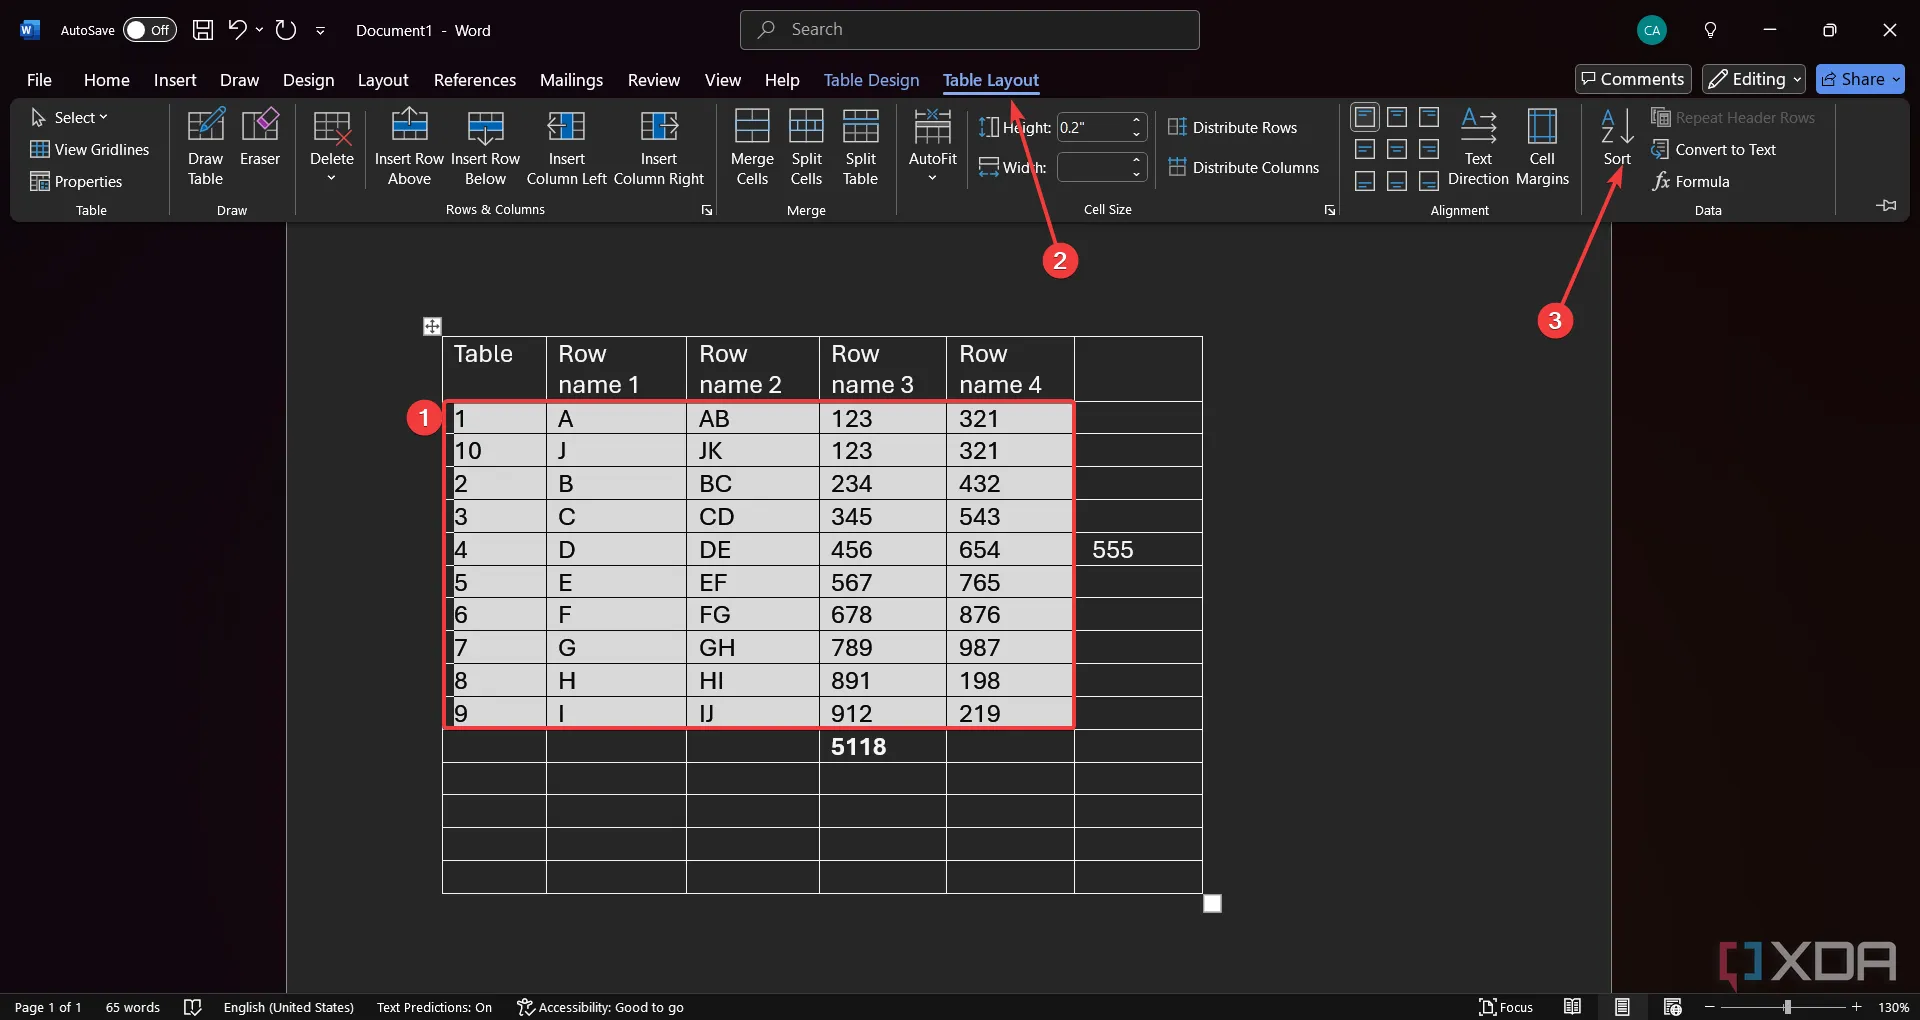Select Align Center Left alignment

point(1365,149)
